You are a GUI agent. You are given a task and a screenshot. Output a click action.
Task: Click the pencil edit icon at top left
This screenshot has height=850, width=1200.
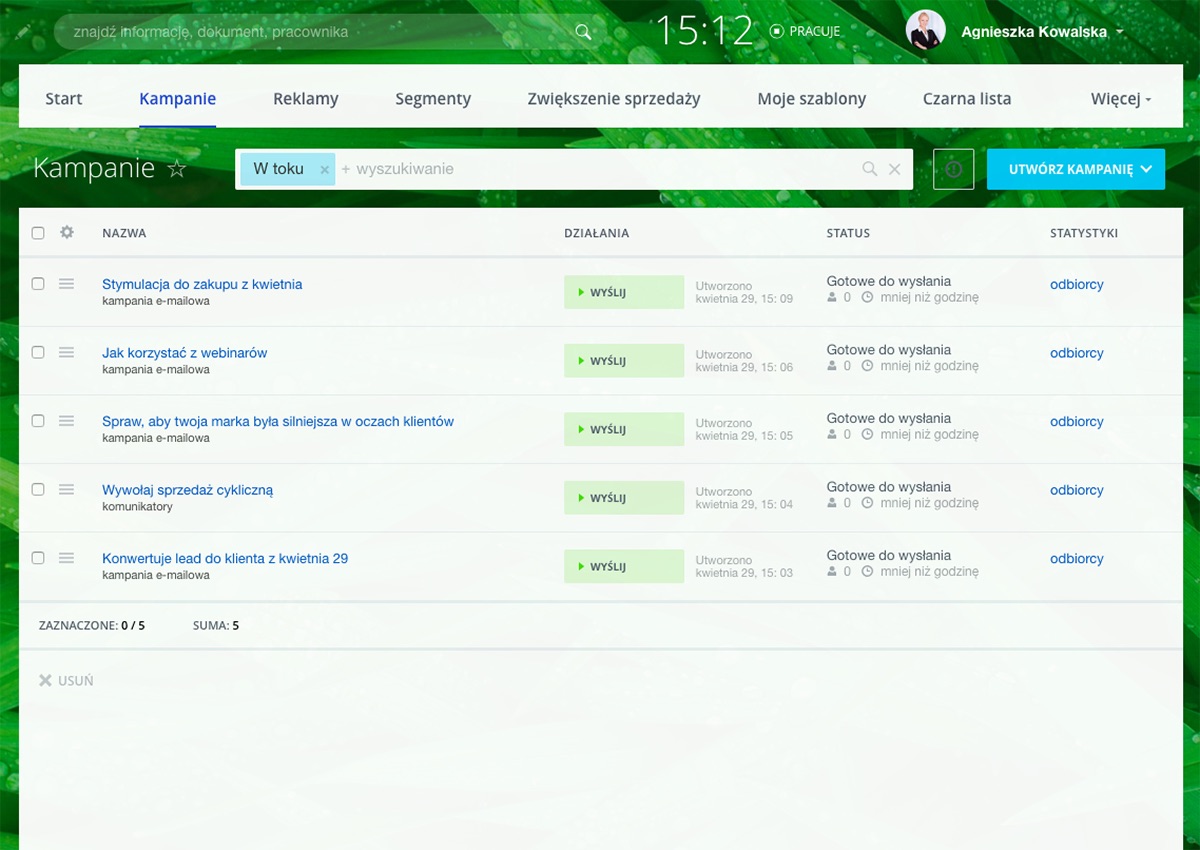click(23, 33)
